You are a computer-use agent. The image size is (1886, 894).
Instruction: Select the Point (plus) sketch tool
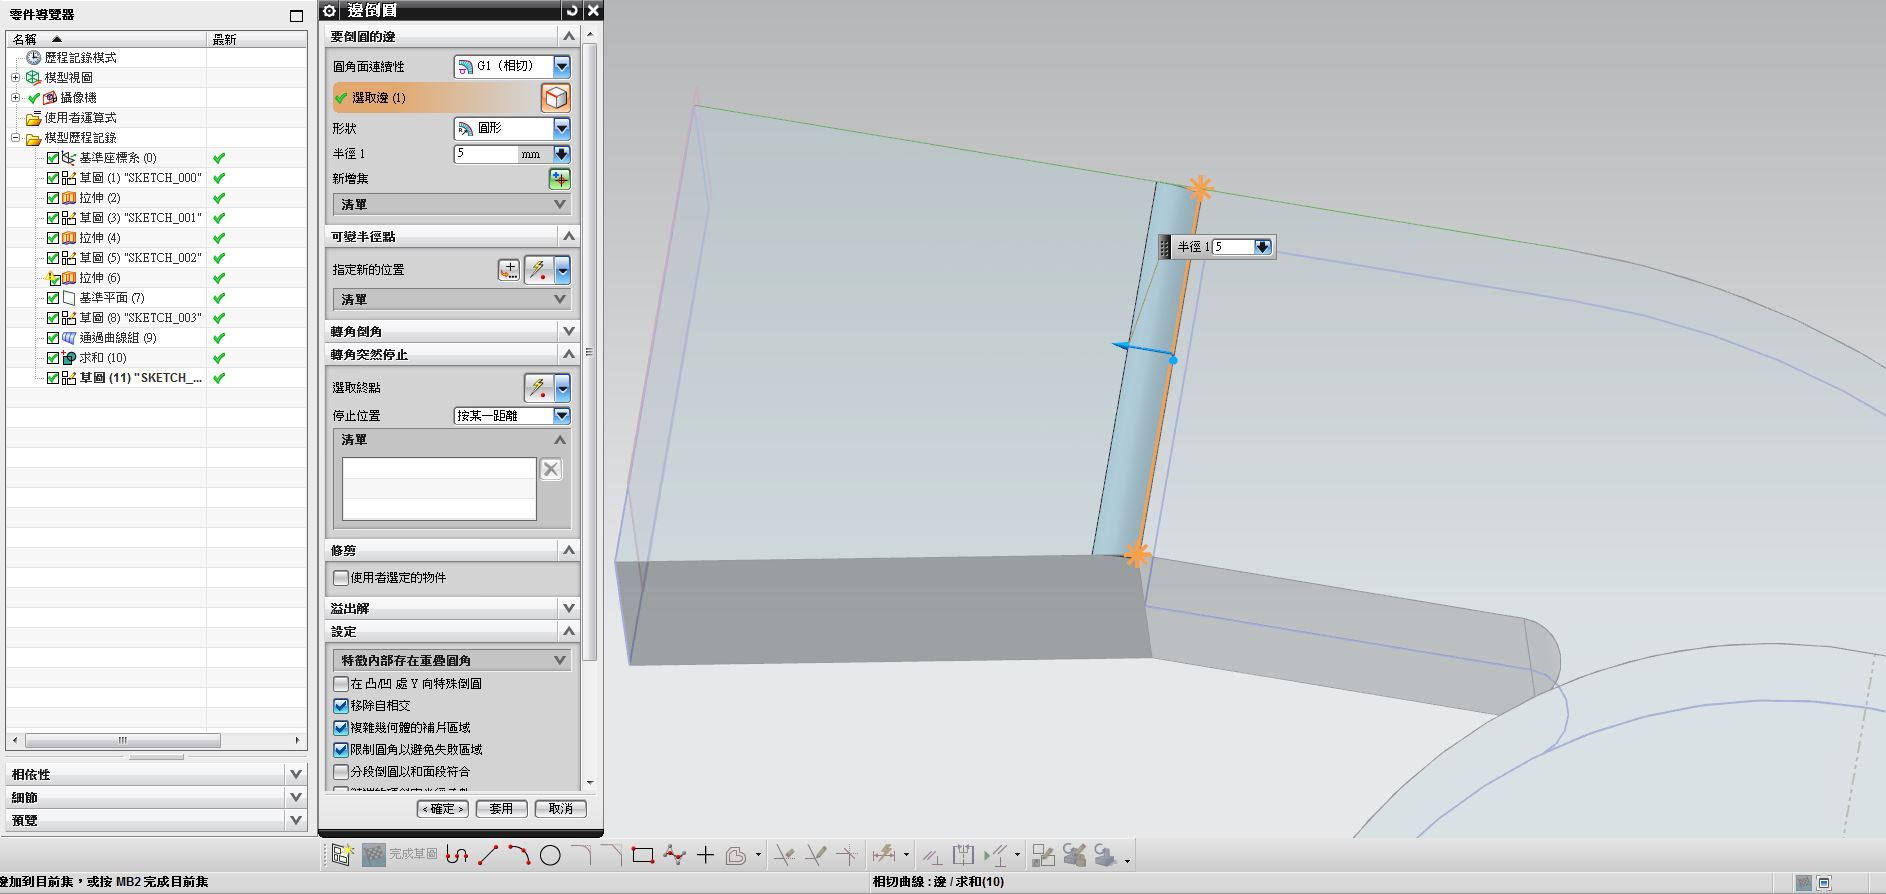pos(705,855)
